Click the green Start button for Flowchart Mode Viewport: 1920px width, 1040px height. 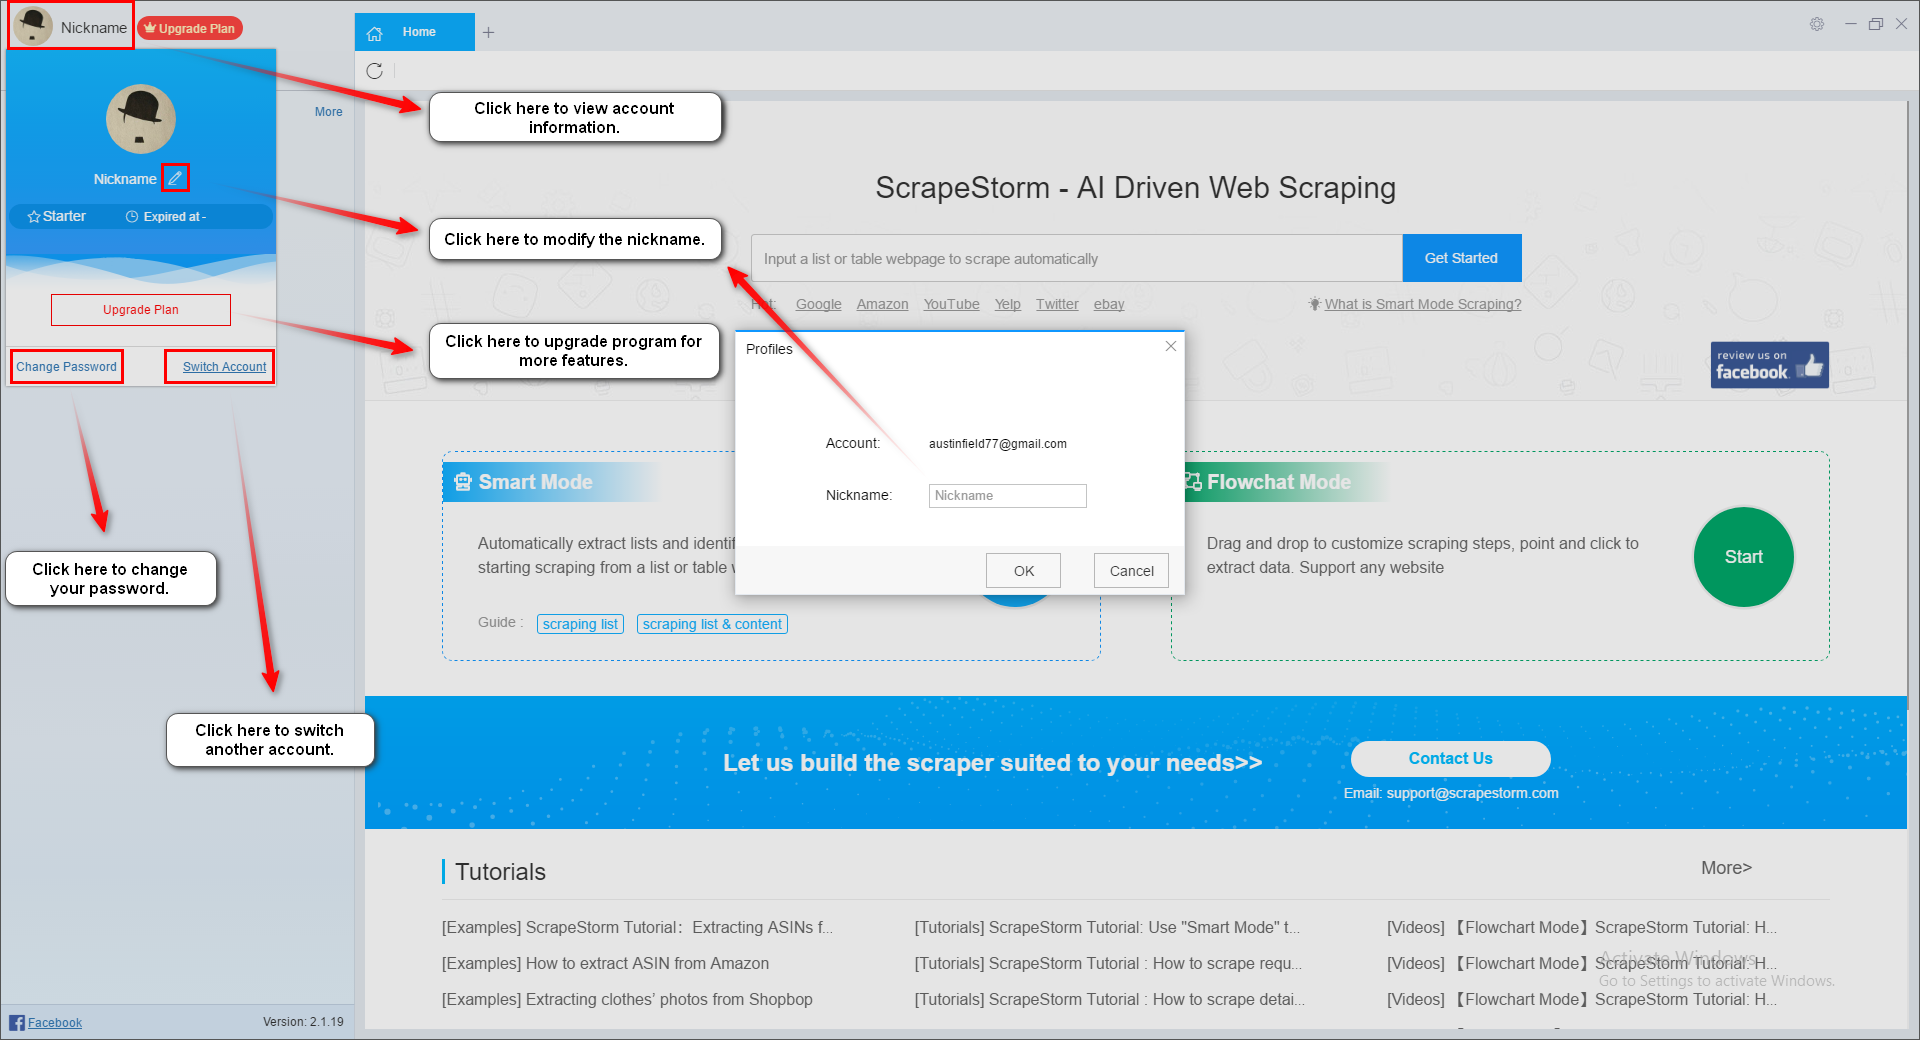[x=1743, y=557]
